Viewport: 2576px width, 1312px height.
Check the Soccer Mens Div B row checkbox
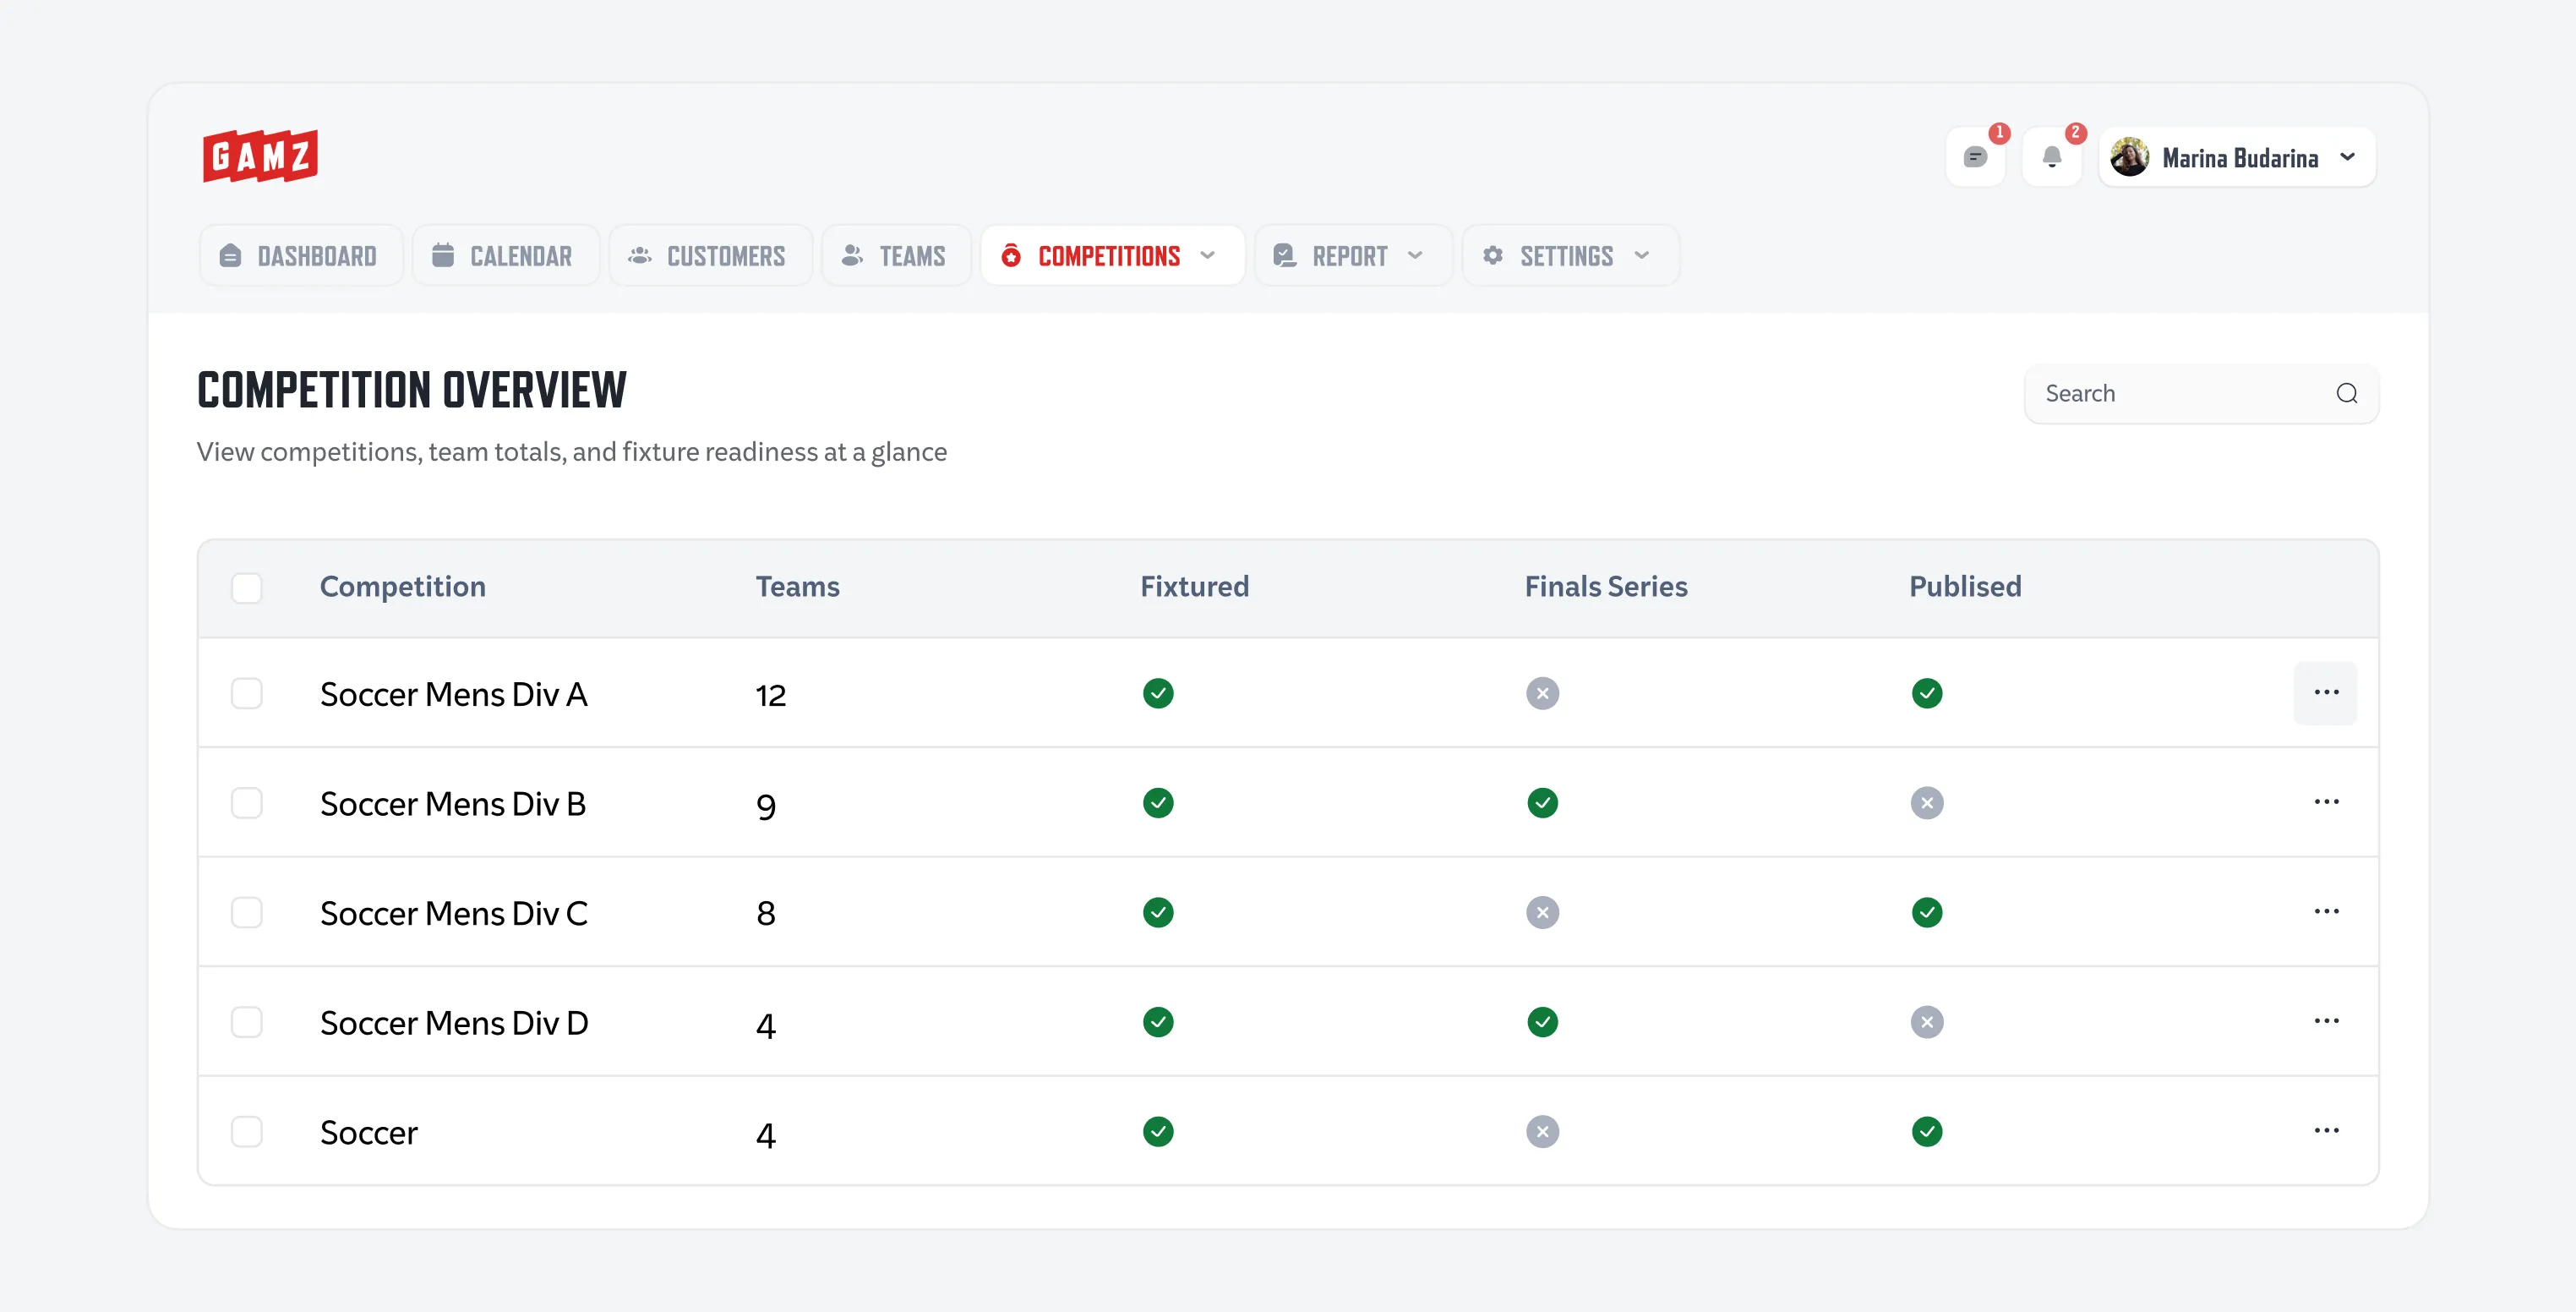click(246, 803)
